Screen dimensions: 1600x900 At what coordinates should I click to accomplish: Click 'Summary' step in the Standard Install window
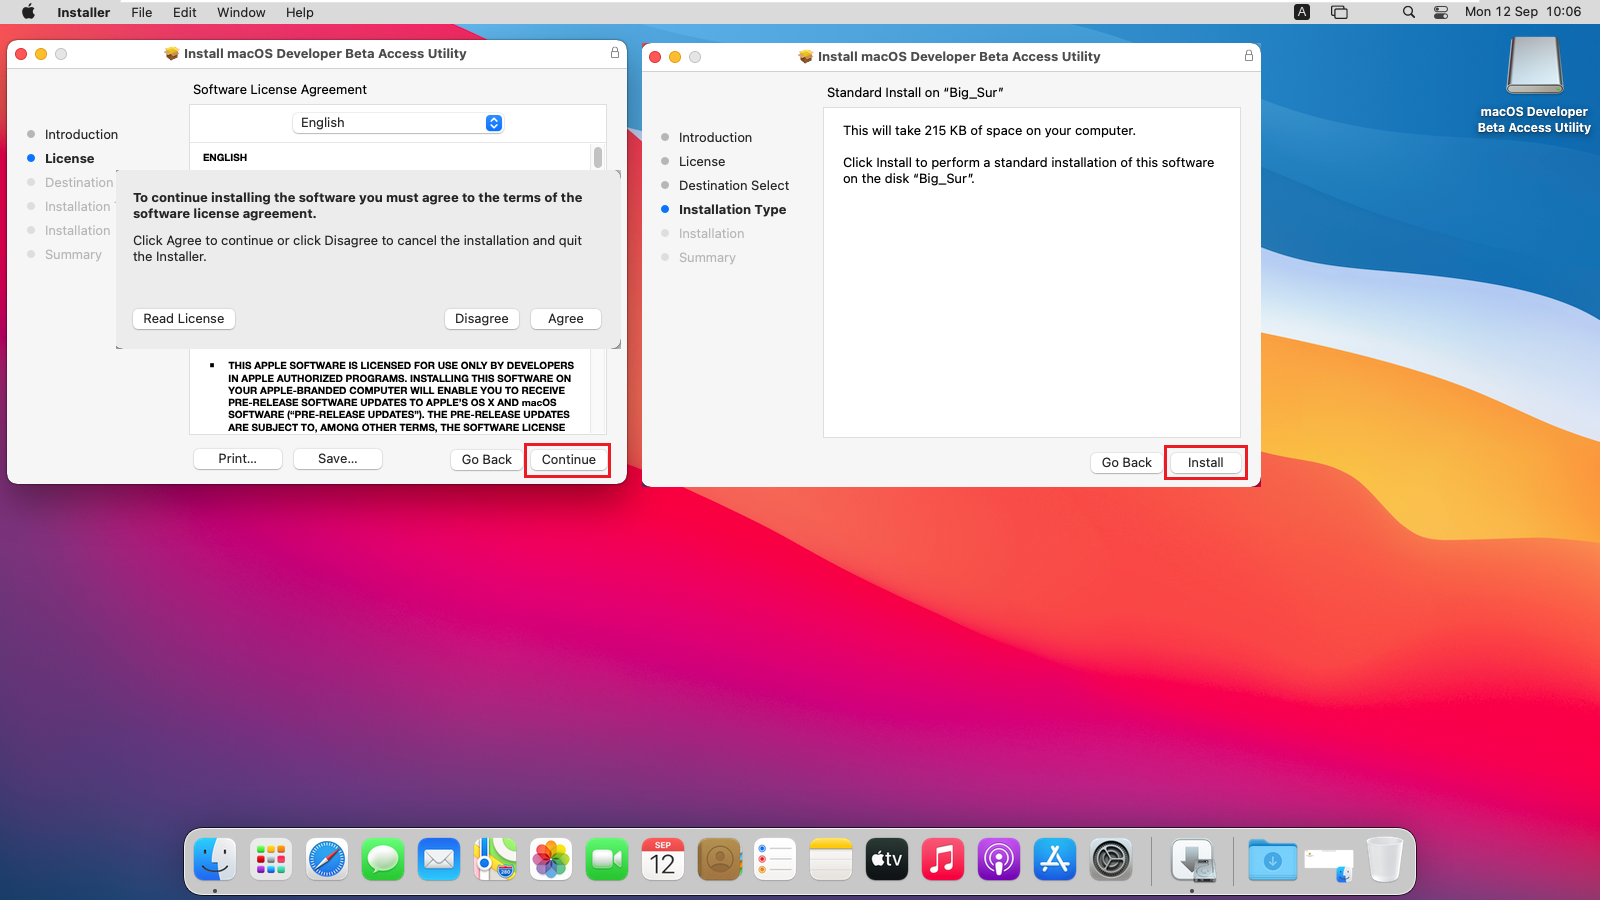coord(707,257)
